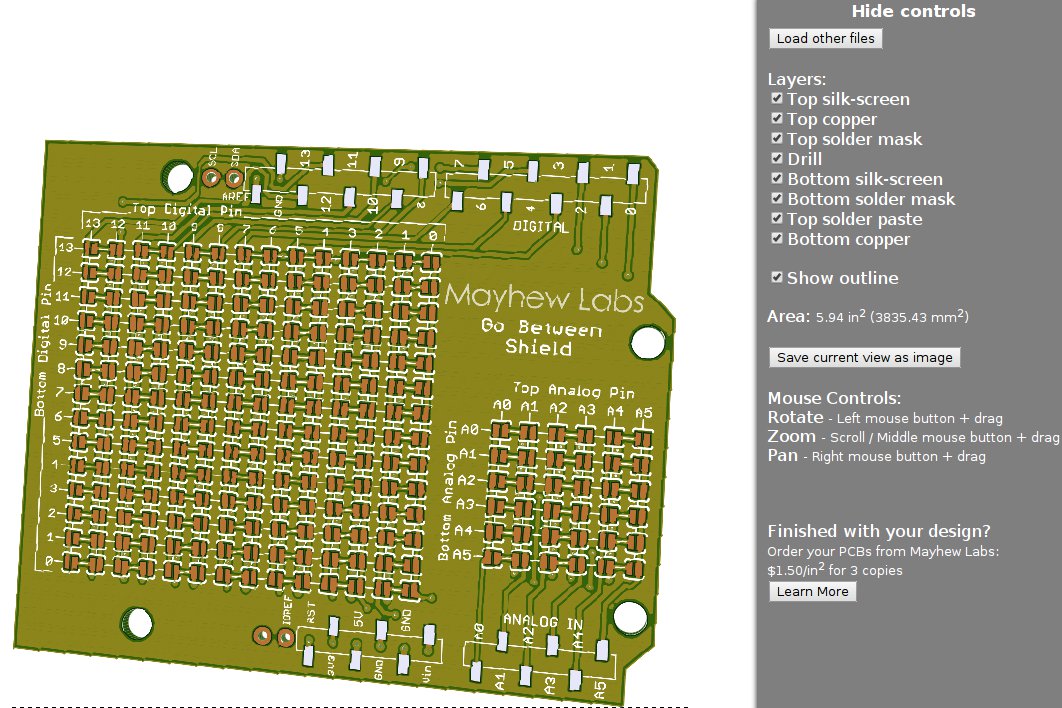Click the AREF silkscreen label
The image size is (1062, 708).
(236, 196)
